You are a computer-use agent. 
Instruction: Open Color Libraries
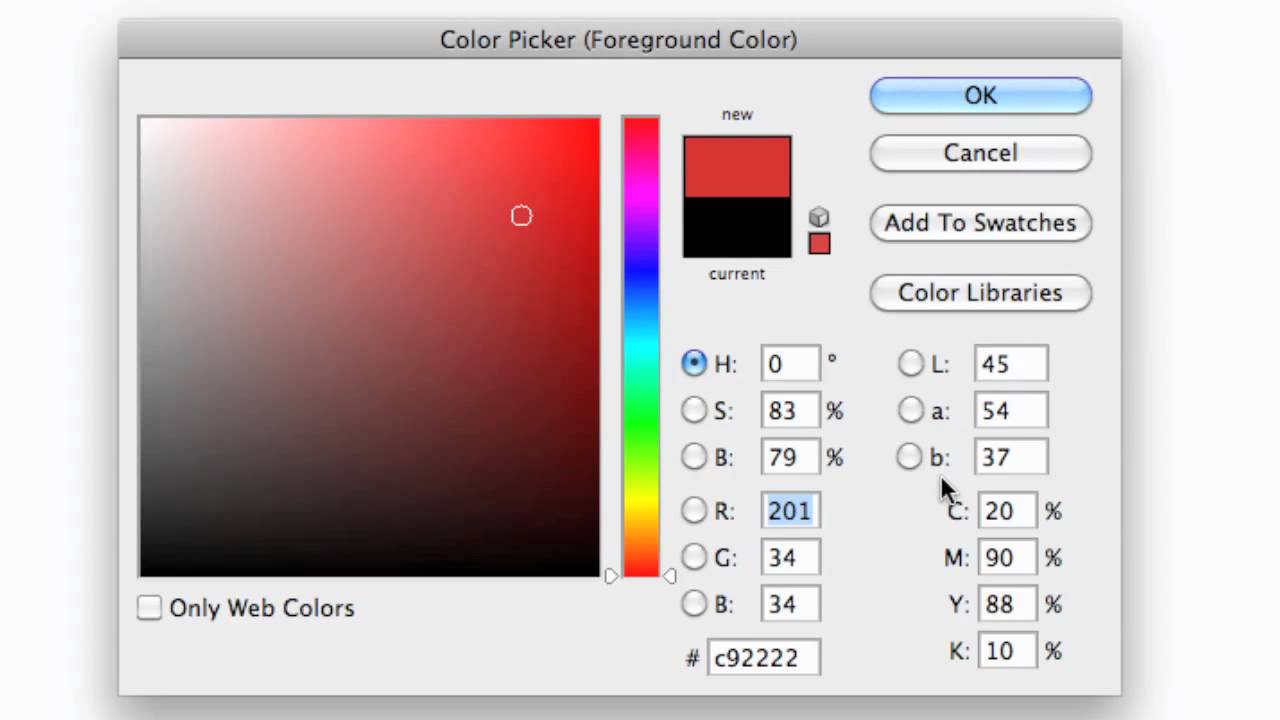(x=980, y=293)
